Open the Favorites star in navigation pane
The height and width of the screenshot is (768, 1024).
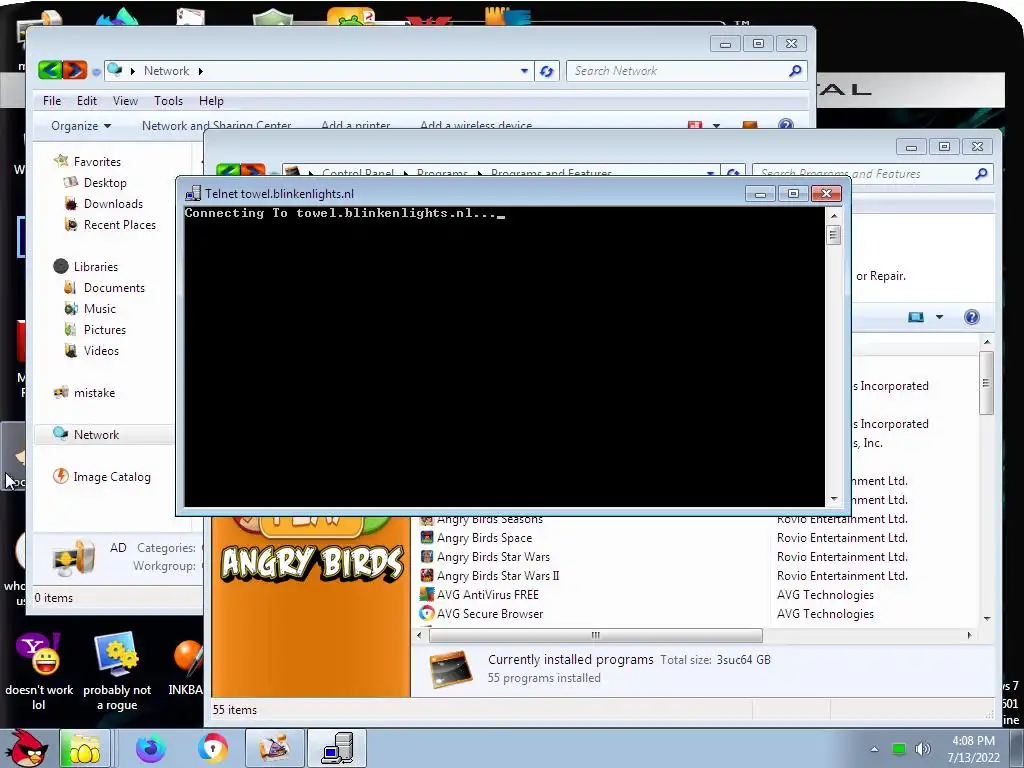(61, 161)
